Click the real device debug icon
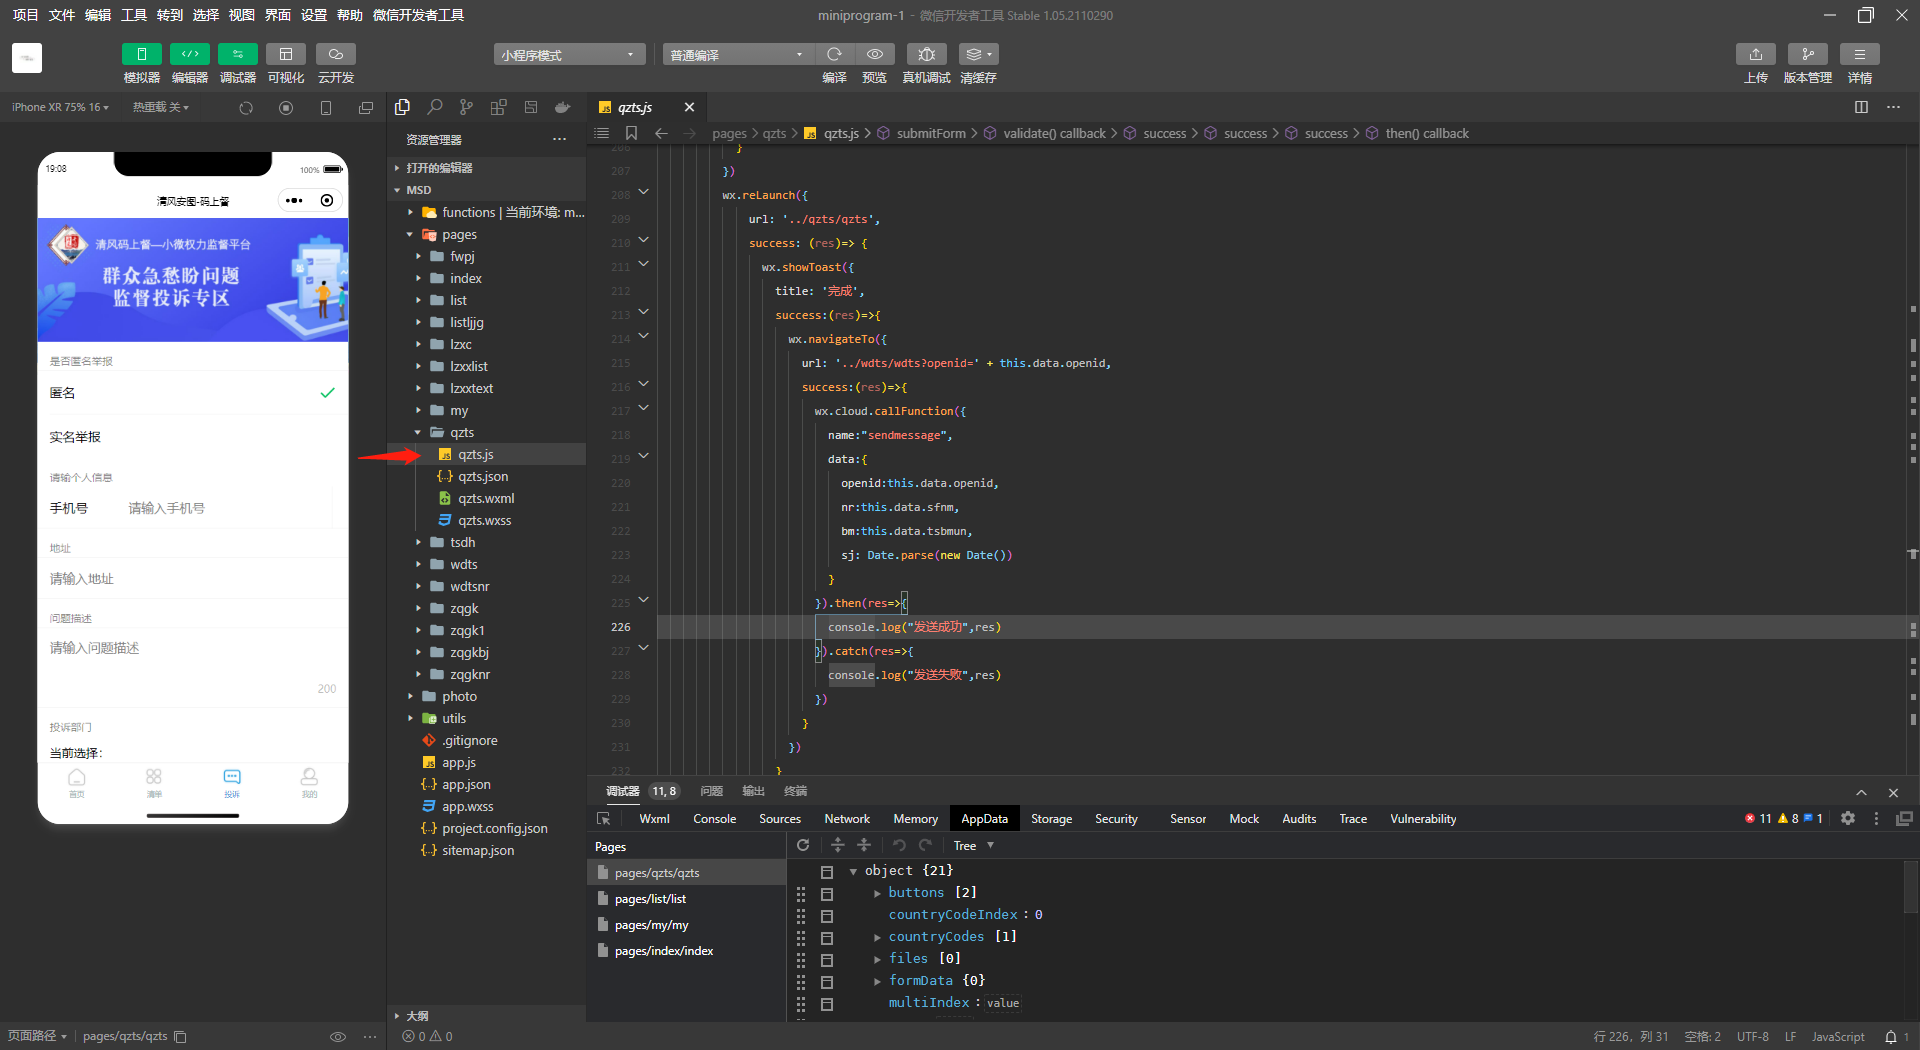Screen dimensions: 1920x1050 [x=926, y=54]
